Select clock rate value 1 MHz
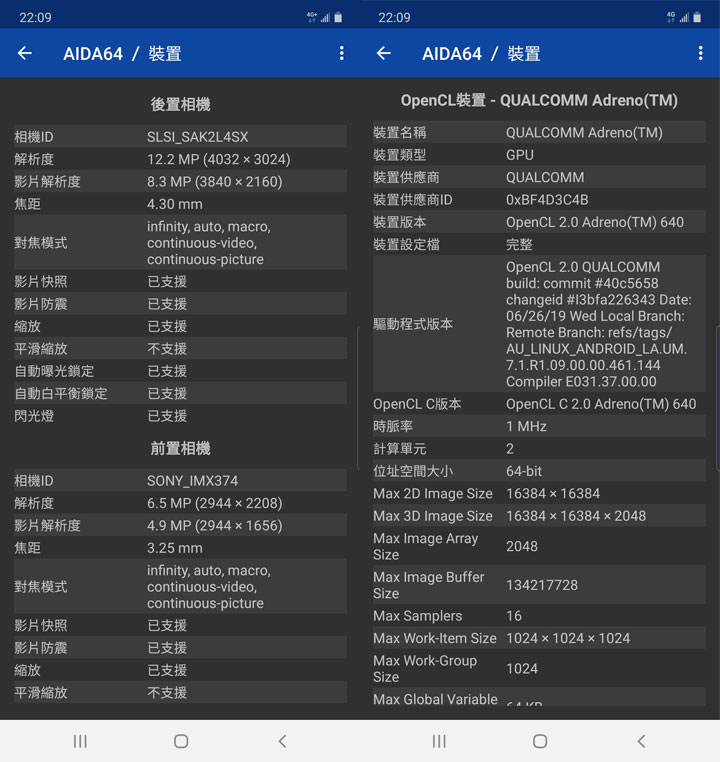 526,426
